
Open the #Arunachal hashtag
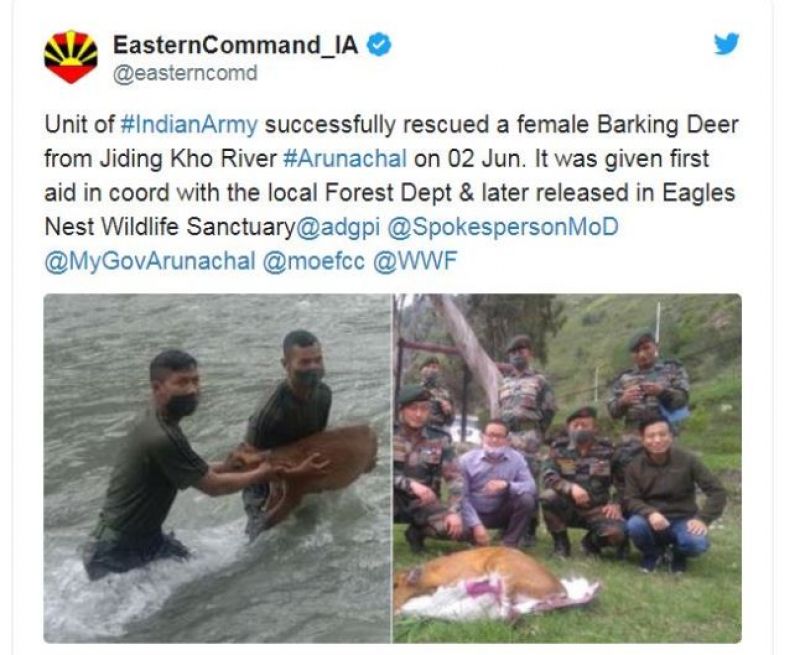pos(345,159)
